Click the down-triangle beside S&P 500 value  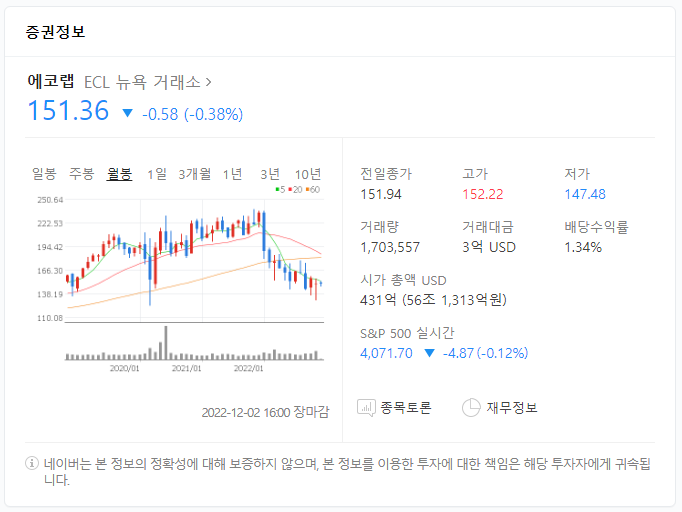430,353
